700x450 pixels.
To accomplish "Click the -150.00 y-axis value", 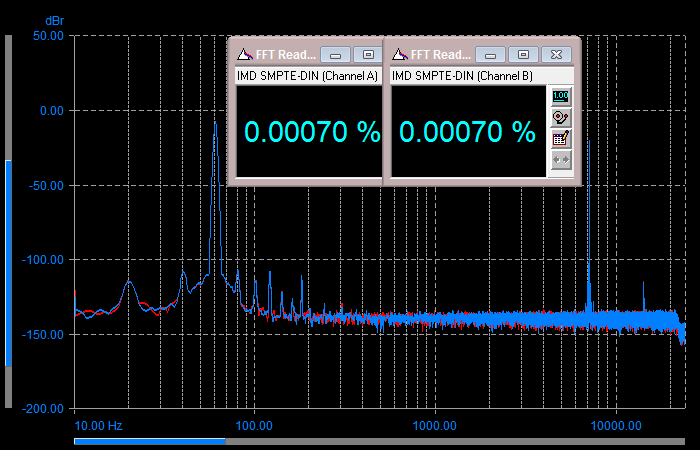I will pos(43,334).
